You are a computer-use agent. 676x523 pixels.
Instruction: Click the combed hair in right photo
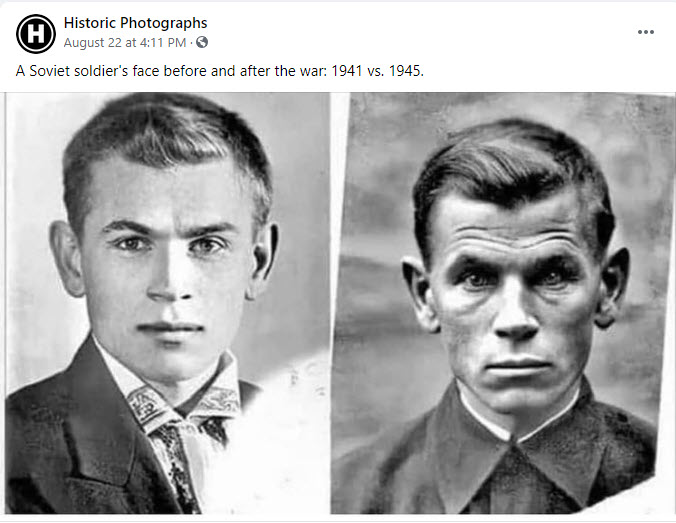[x=511, y=166]
